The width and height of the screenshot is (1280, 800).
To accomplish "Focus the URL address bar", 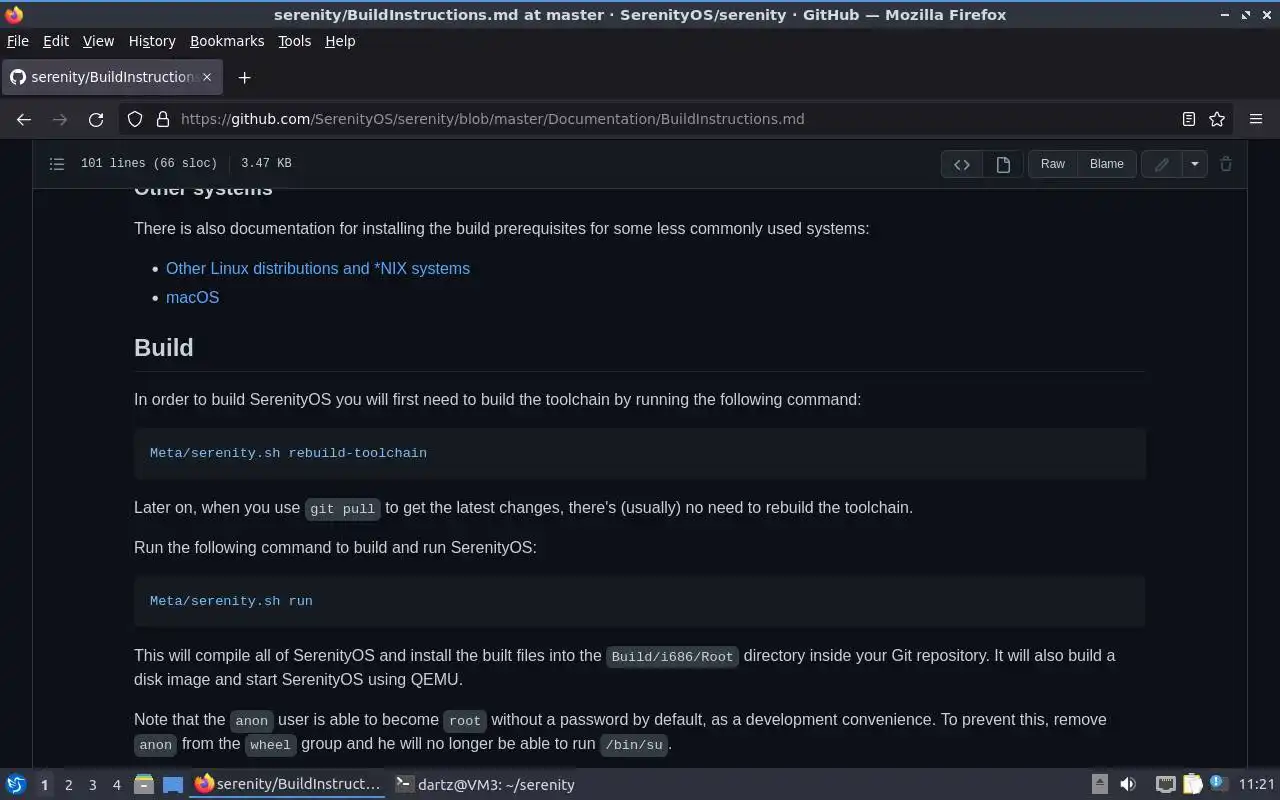I will coord(675,119).
